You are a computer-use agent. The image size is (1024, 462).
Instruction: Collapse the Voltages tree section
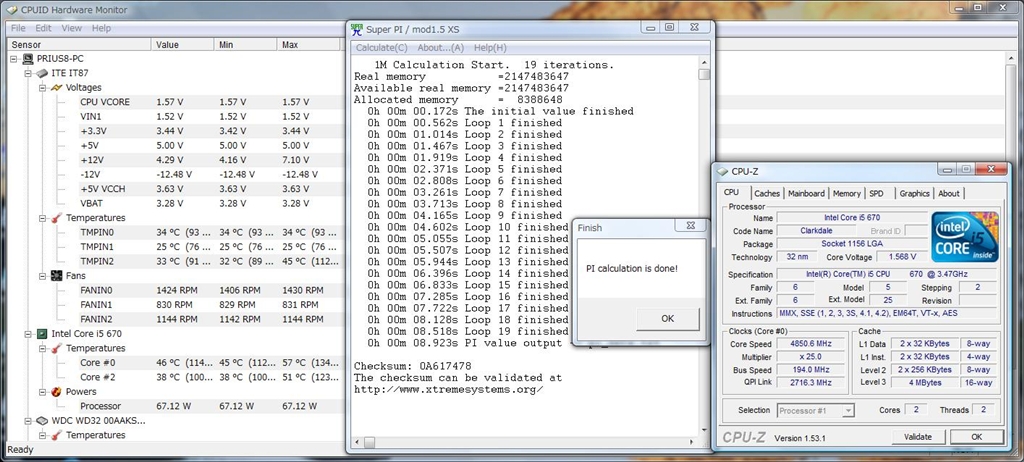pyautogui.click(x=42, y=88)
